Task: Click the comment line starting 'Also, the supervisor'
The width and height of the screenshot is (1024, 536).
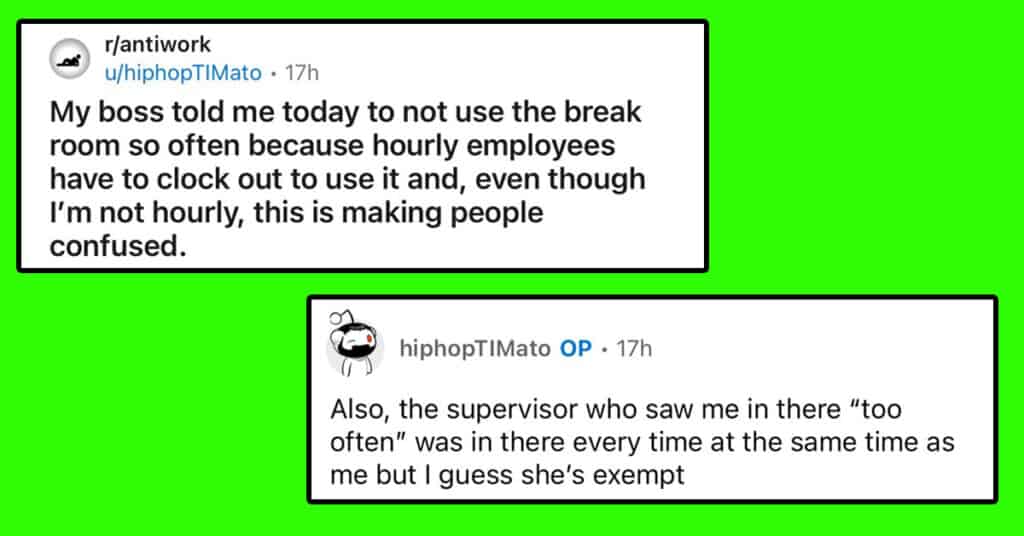Action: click(616, 409)
